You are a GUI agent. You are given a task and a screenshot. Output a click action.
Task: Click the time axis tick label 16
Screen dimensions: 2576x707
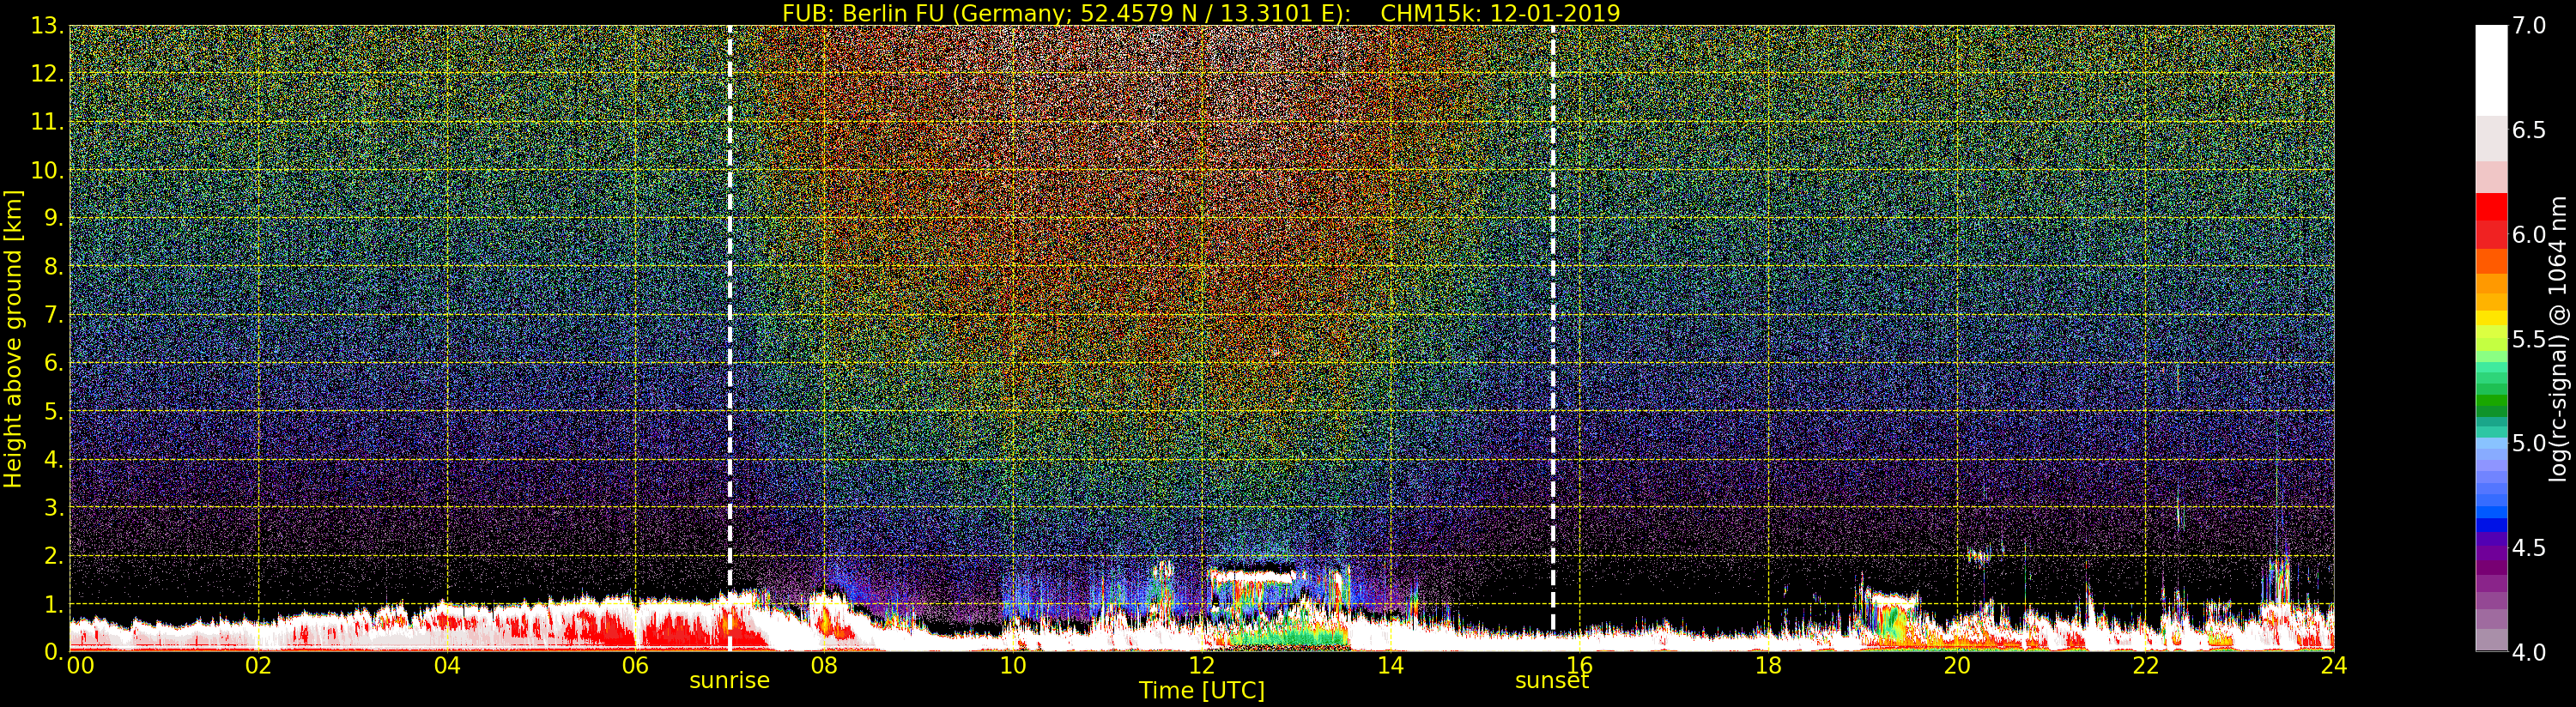coord(1579,665)
